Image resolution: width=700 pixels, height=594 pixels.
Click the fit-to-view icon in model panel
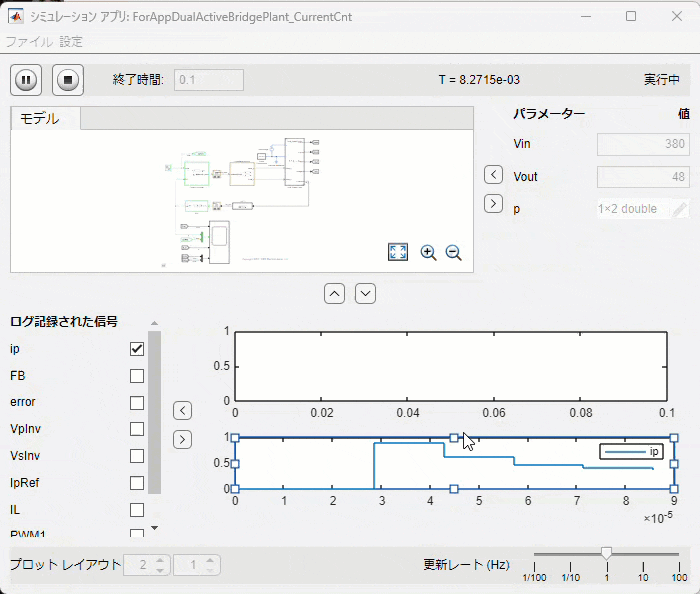tap(398, 252)
